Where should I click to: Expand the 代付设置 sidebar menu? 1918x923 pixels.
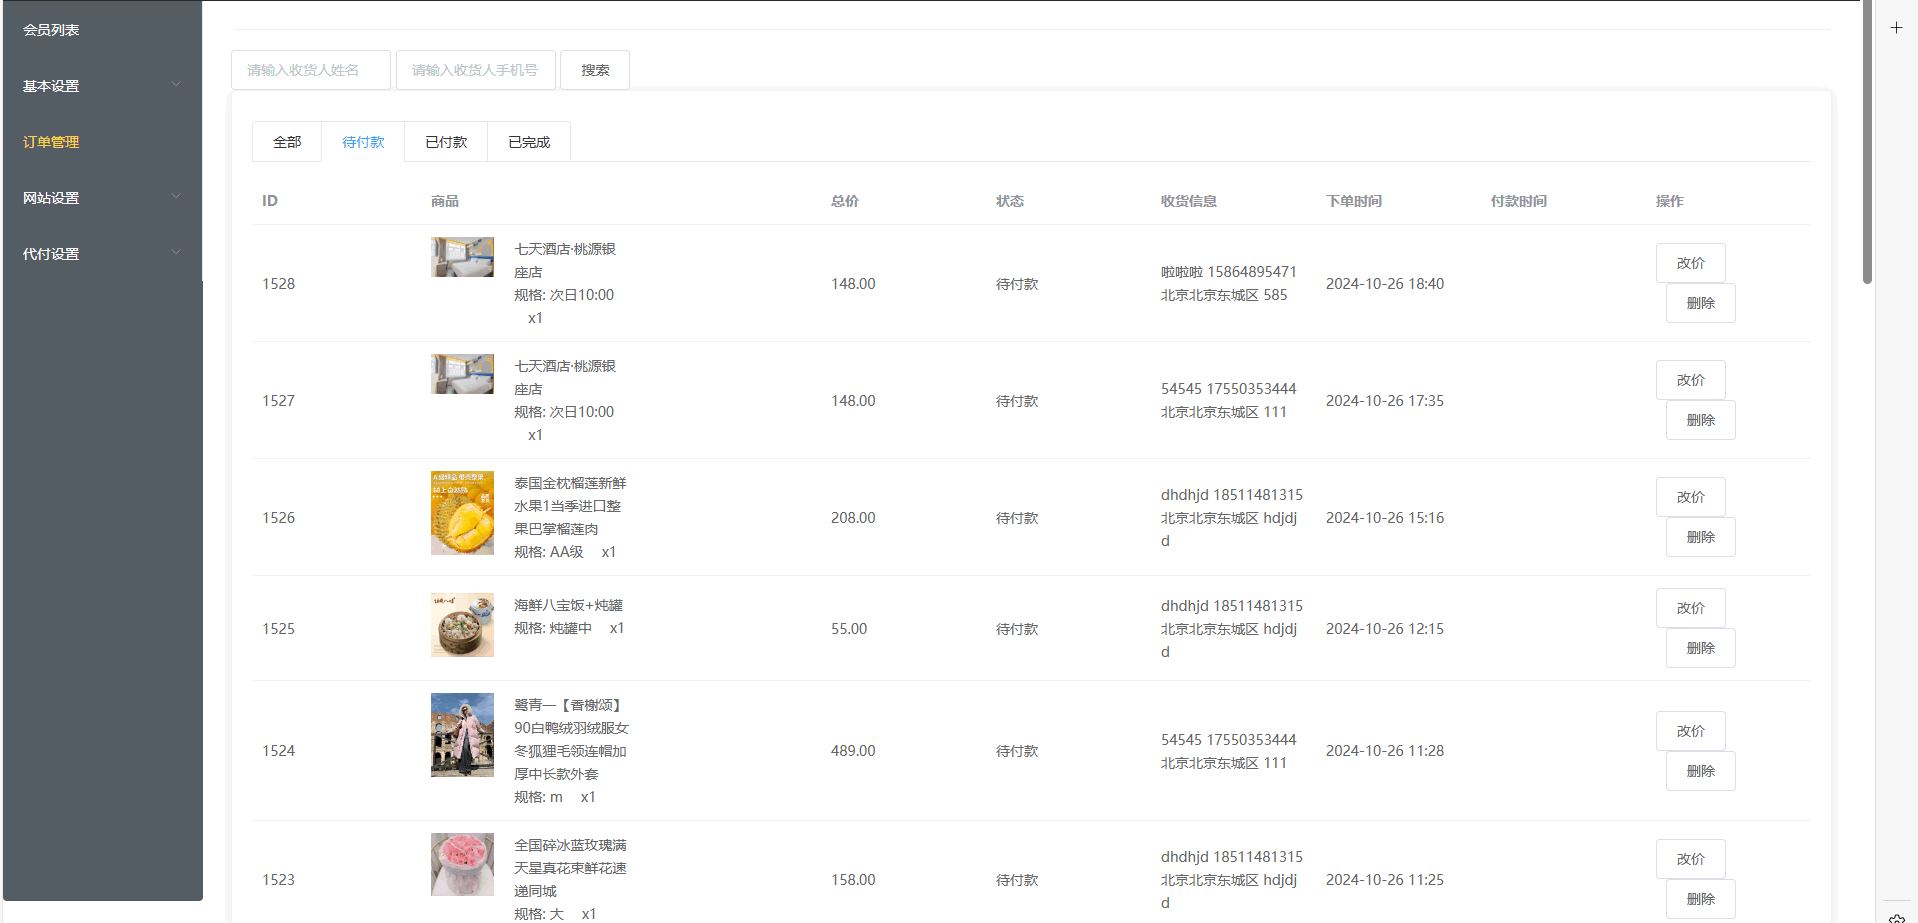coord(101,254)
